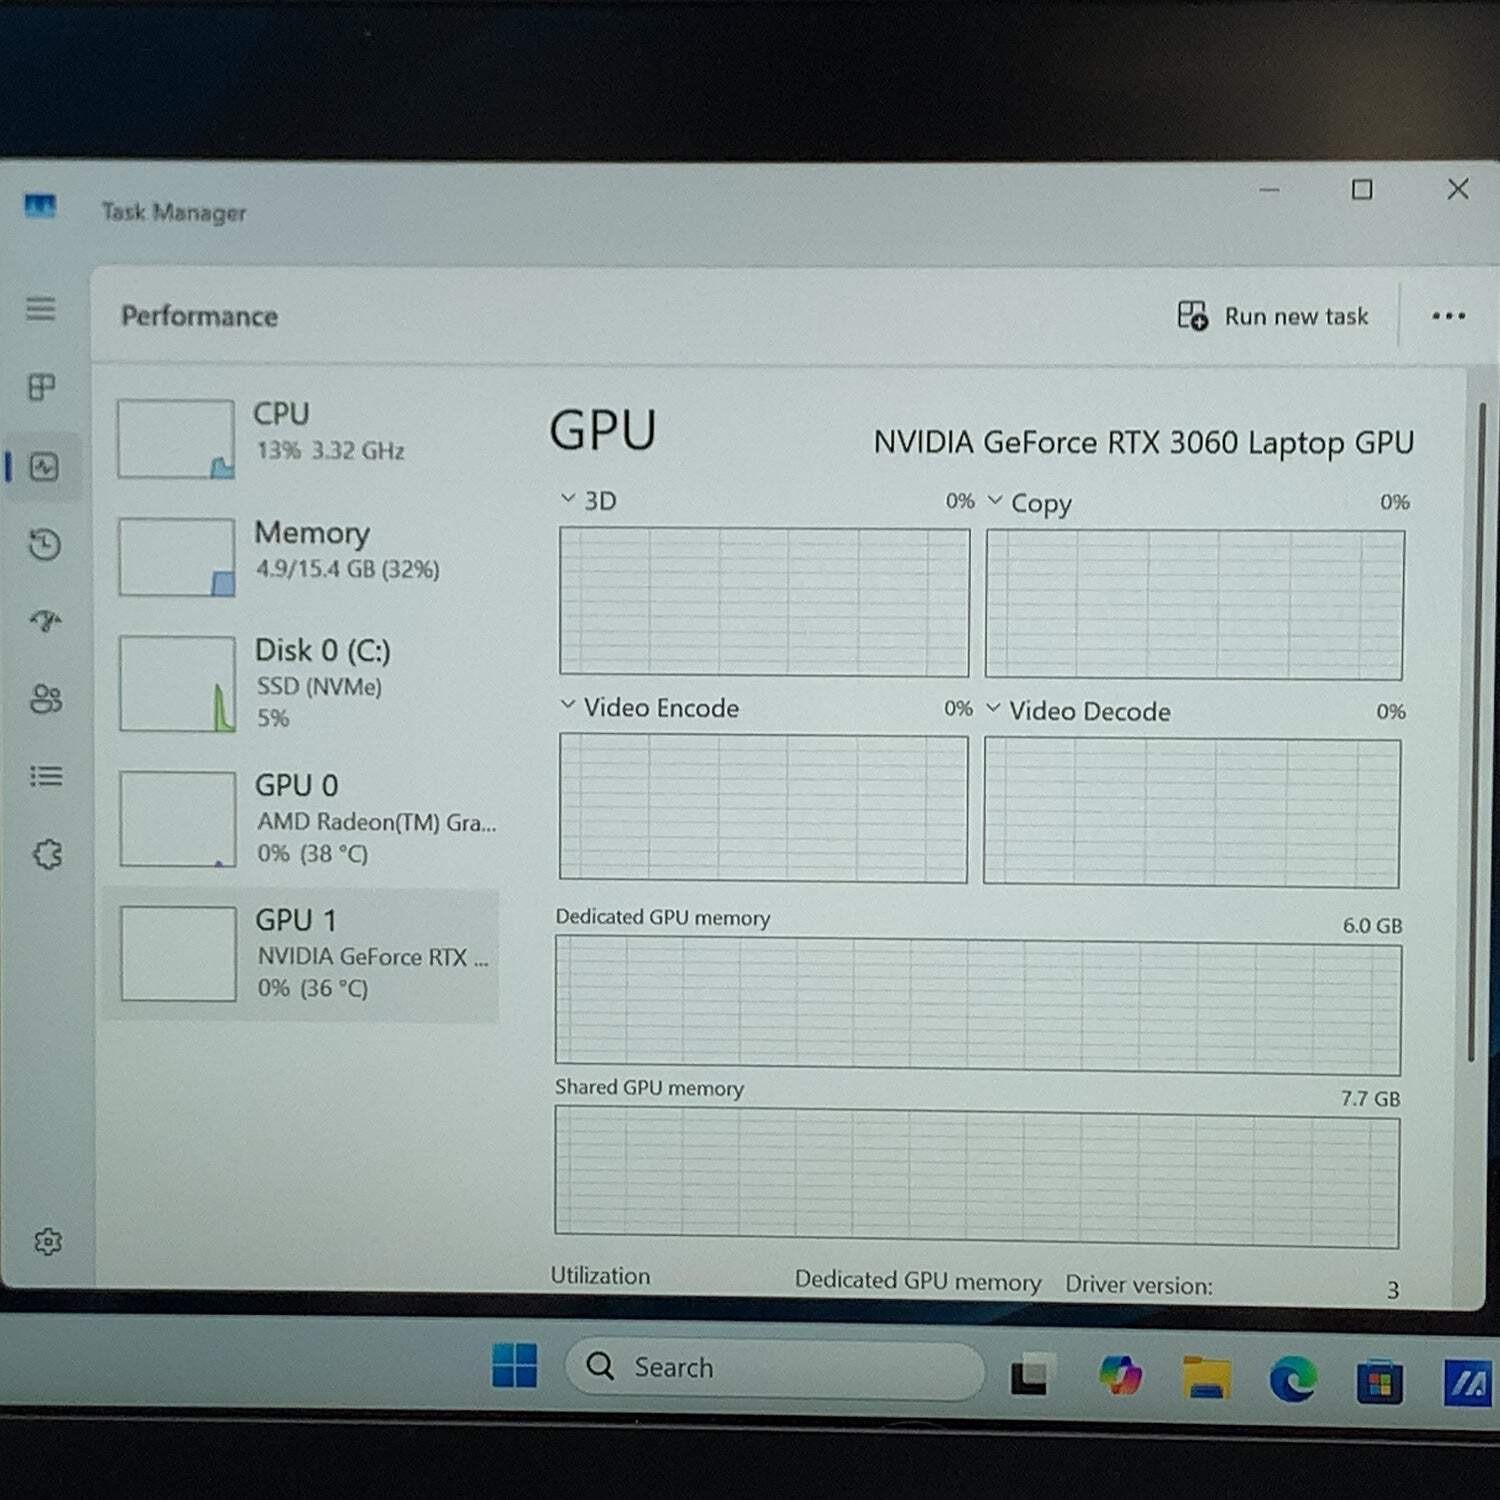Open Microsoft Store from the taskbar
Screen dimensions: 1500x1500
point(1379,1383)
